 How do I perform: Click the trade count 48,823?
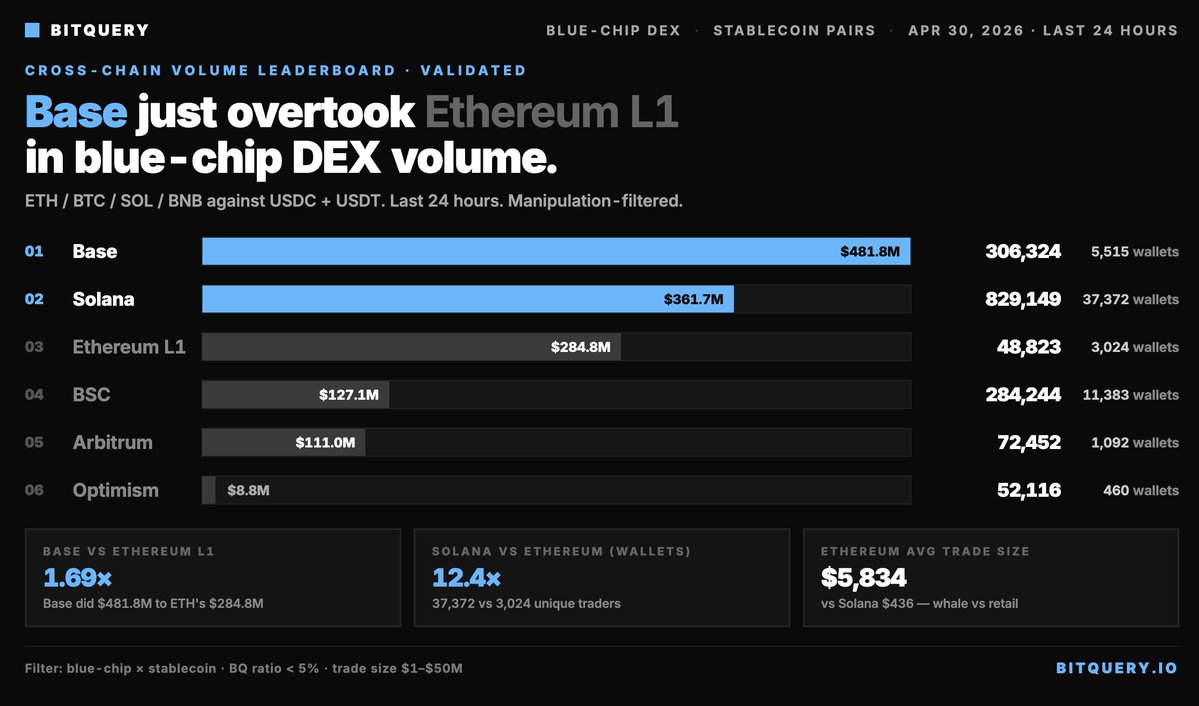[1028, 347]
